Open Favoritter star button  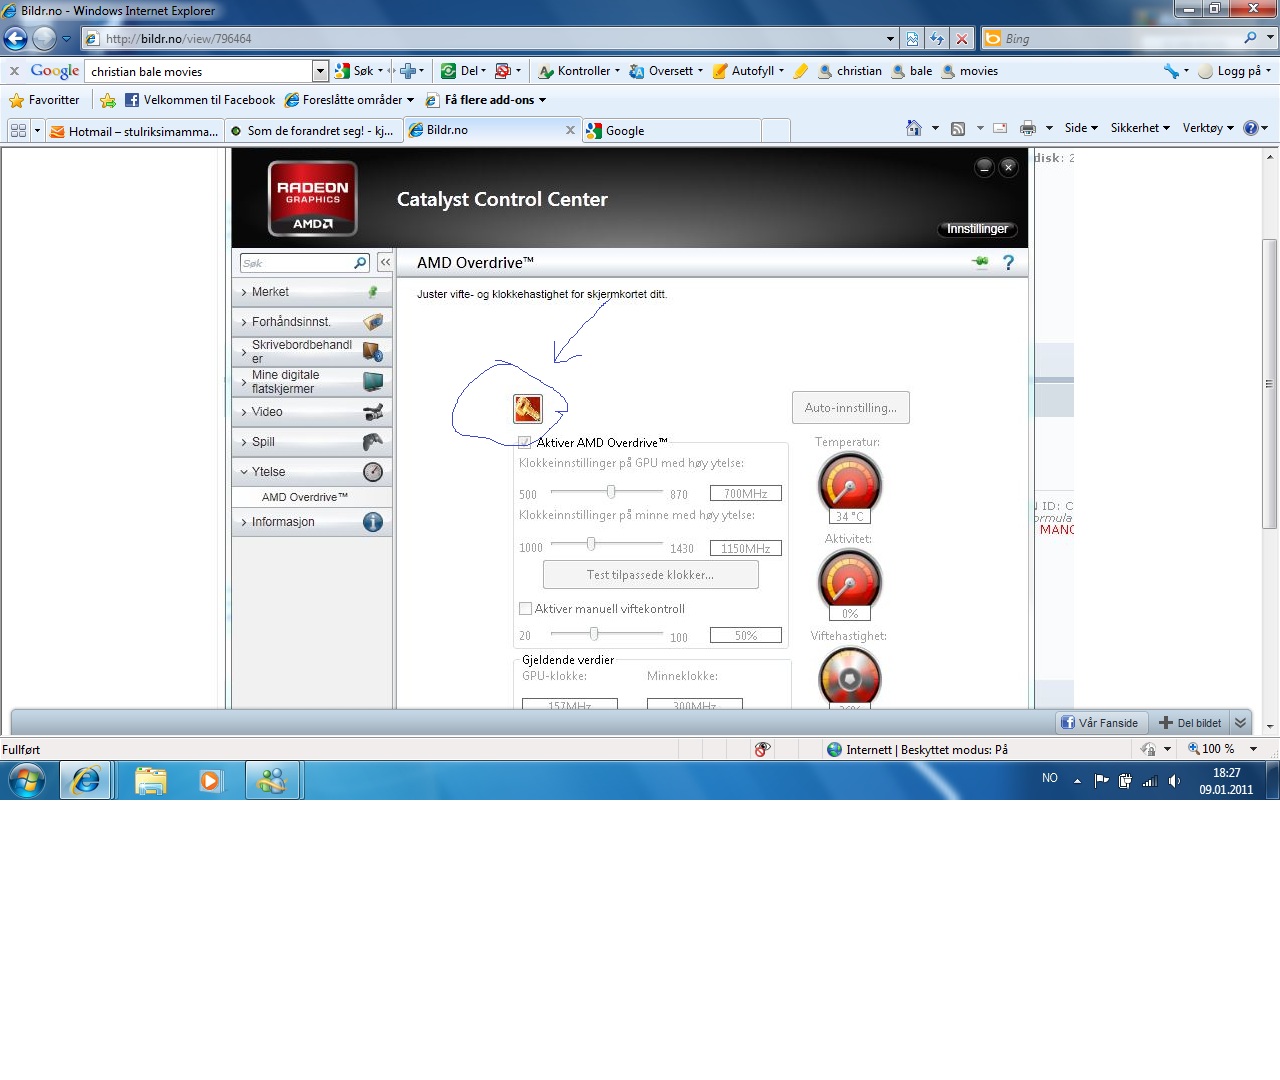coord(44,100)
